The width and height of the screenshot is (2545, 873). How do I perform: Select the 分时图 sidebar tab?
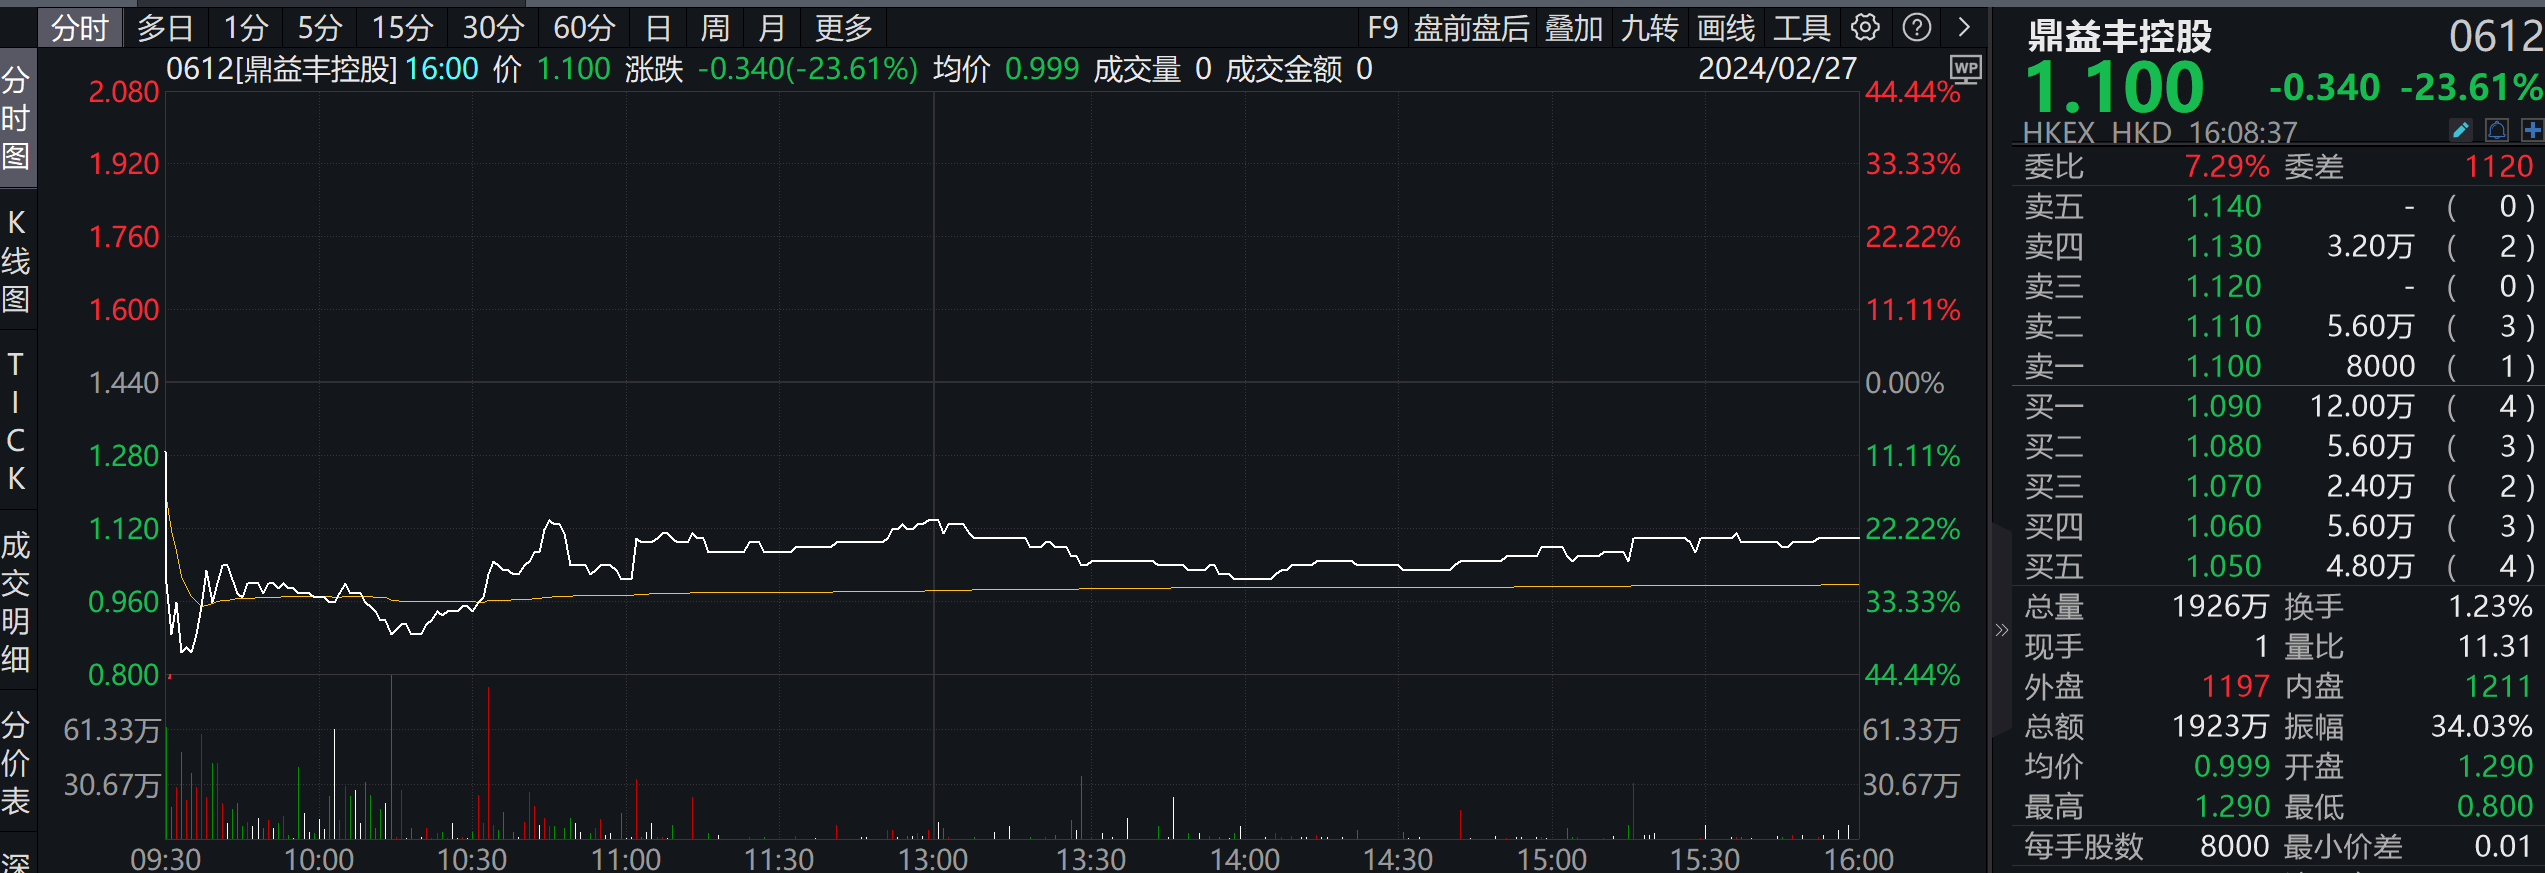(x=16, y=118)
